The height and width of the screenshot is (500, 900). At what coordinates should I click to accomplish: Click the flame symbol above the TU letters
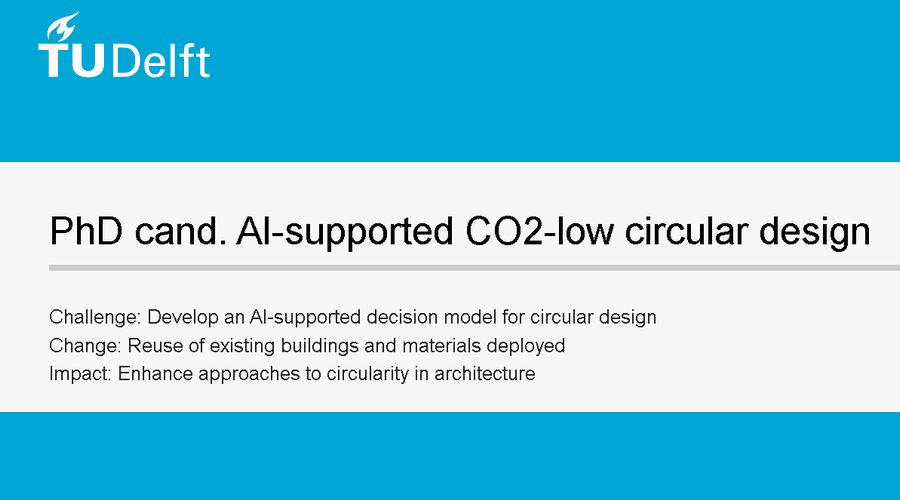point(62,26)
